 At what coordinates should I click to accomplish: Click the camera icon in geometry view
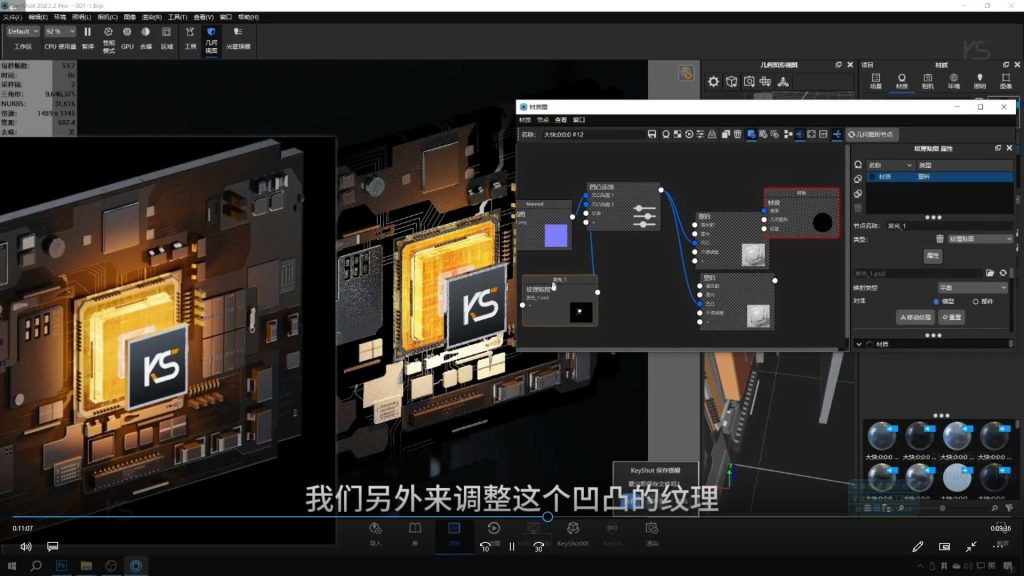pos(749,82)
